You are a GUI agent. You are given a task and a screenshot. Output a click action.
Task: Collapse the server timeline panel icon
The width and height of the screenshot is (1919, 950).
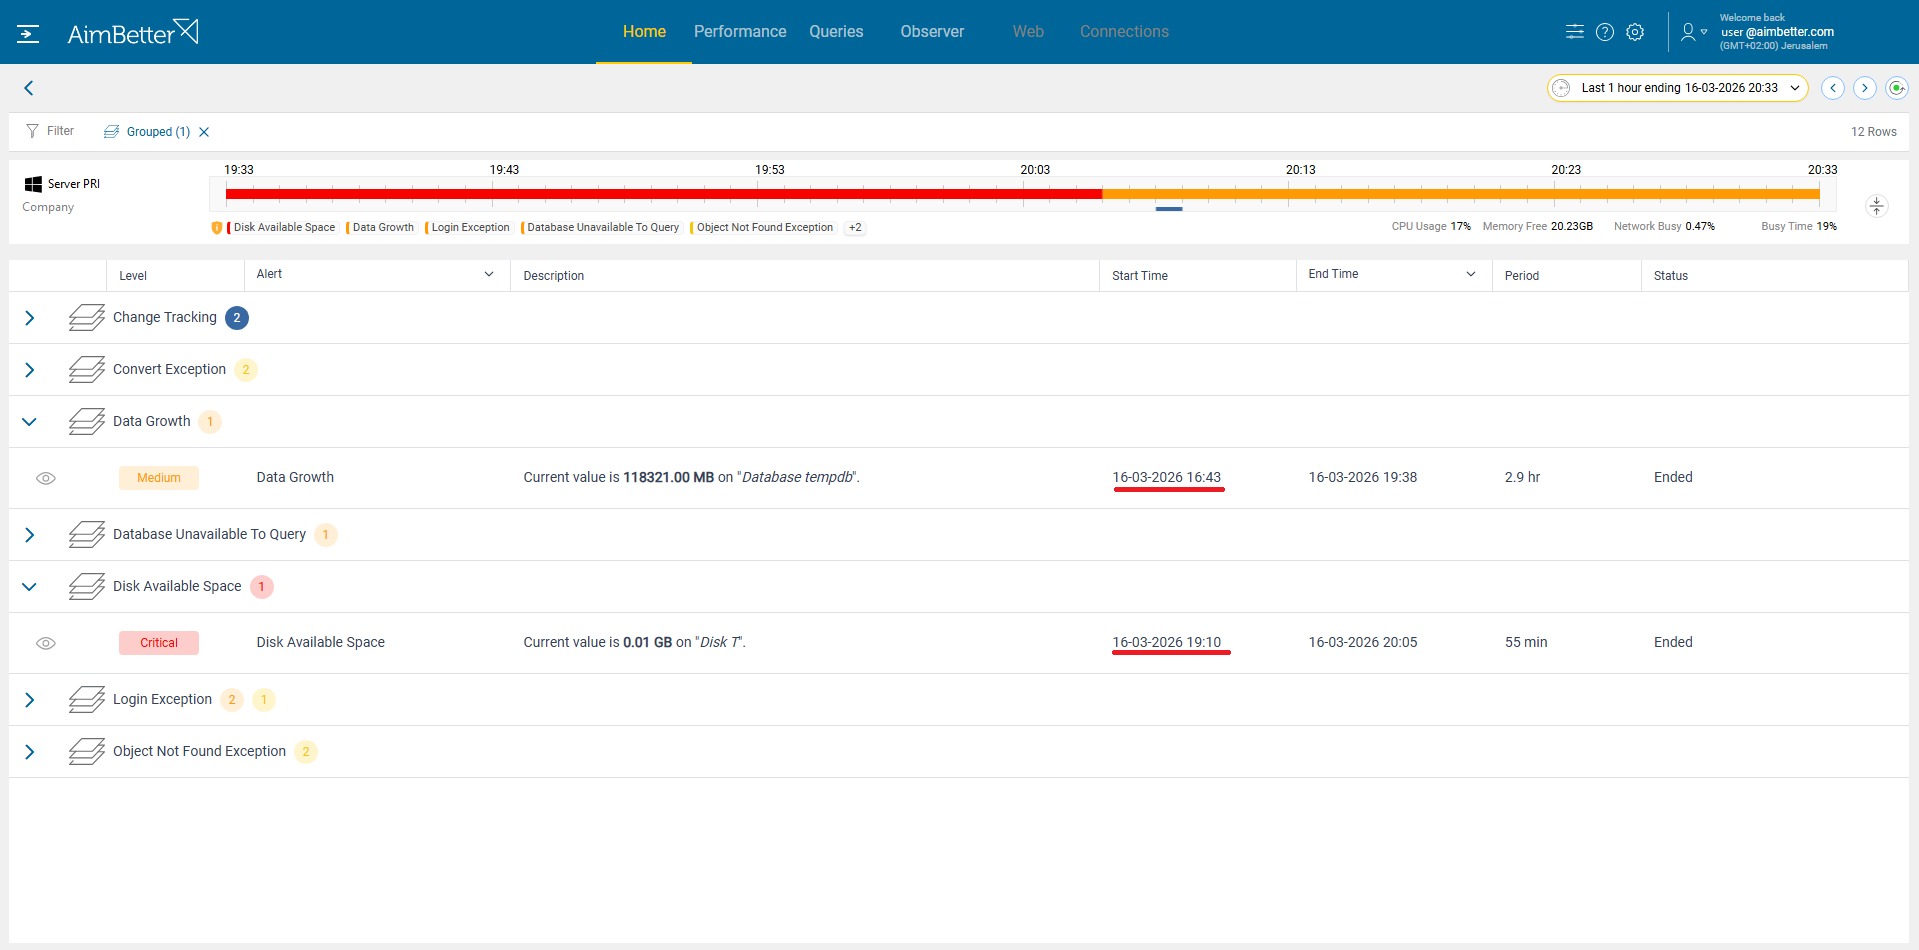click(1876, 206)
